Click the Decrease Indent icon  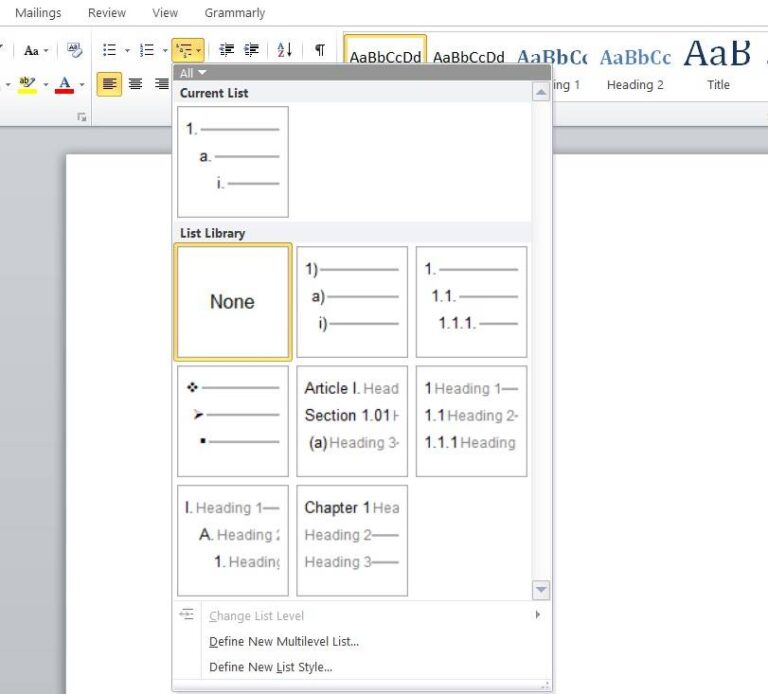pos(226,49)
